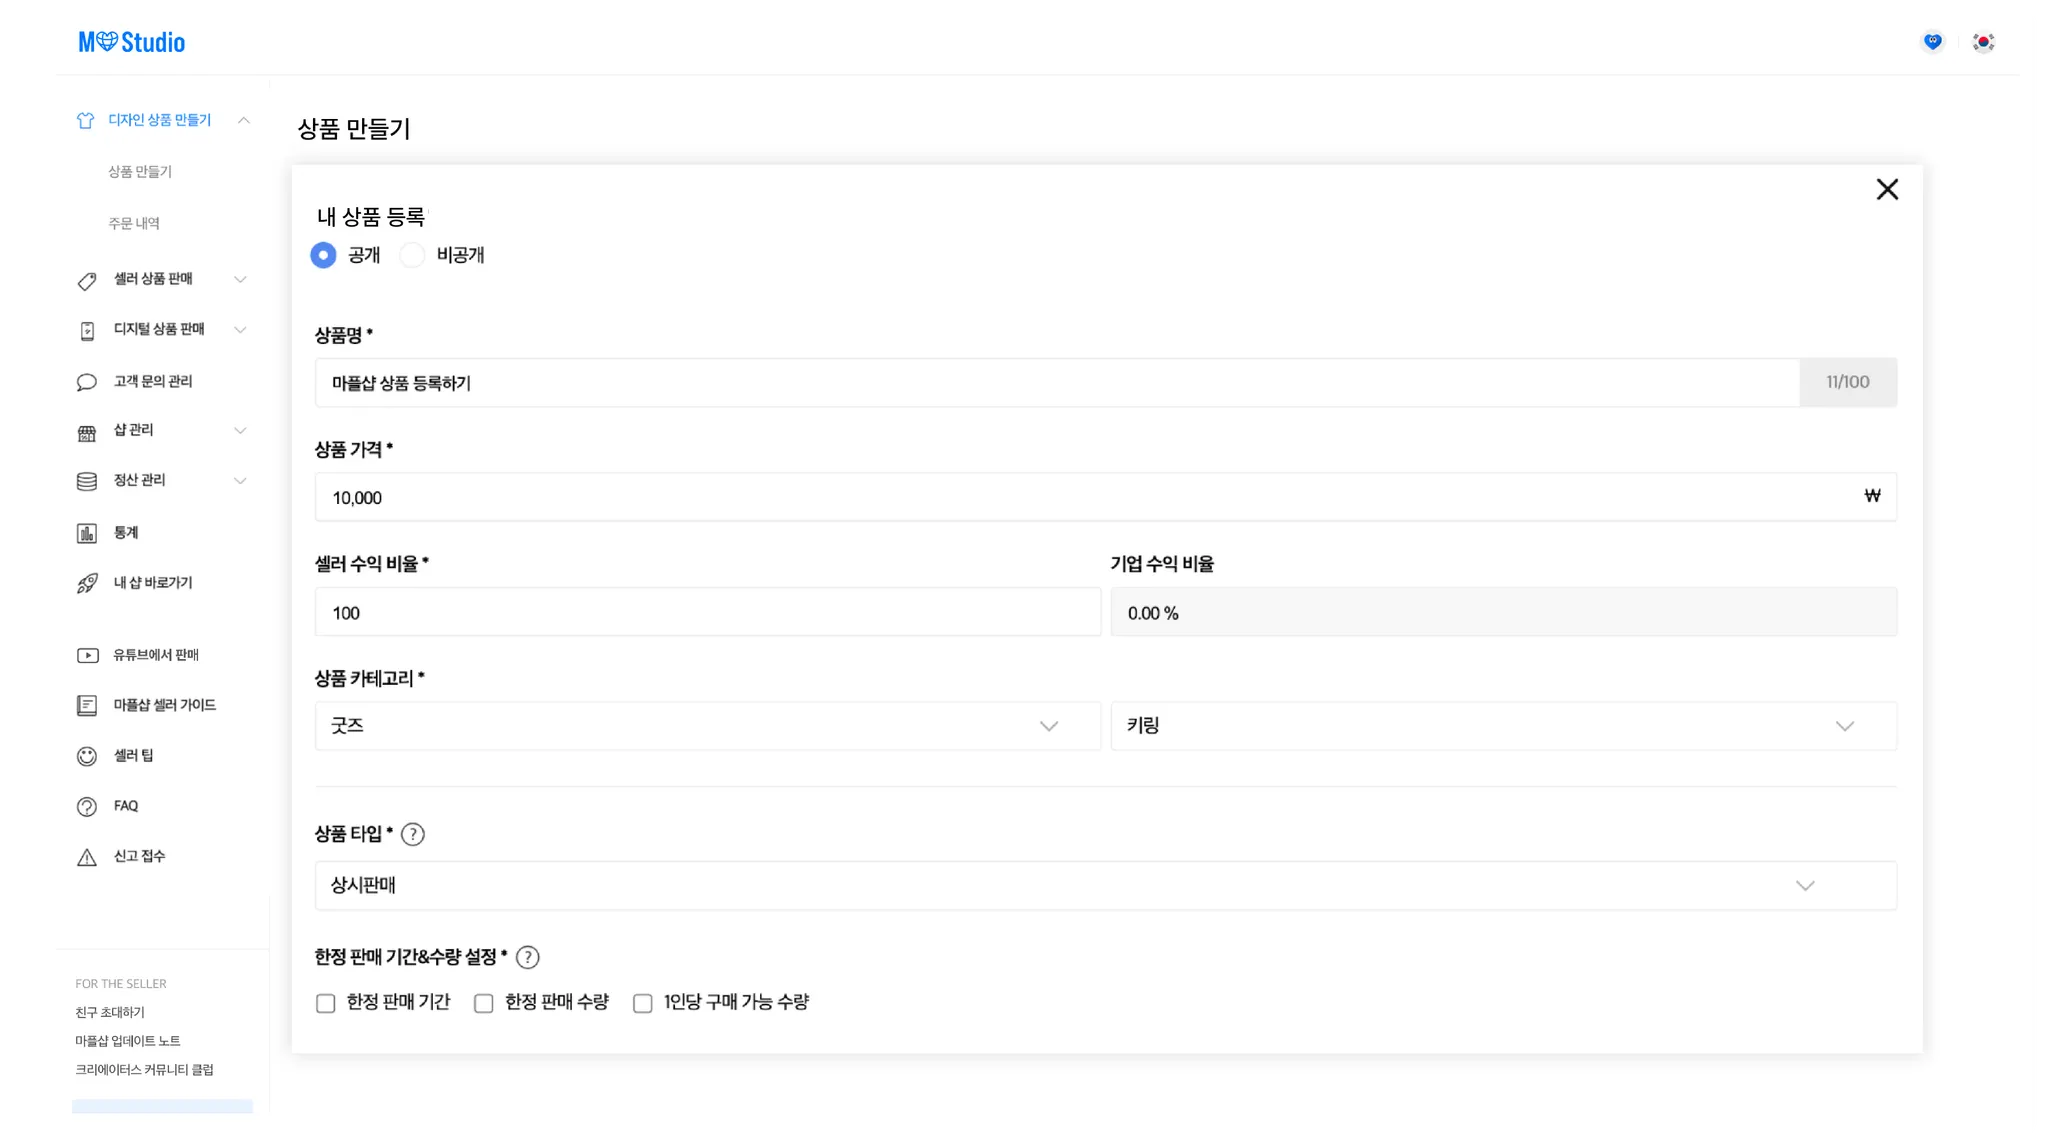Screen dimensions: 2048x1145
Task: Click the smiley face 셀러 팁 icon
Action: (x=87, y=756)
